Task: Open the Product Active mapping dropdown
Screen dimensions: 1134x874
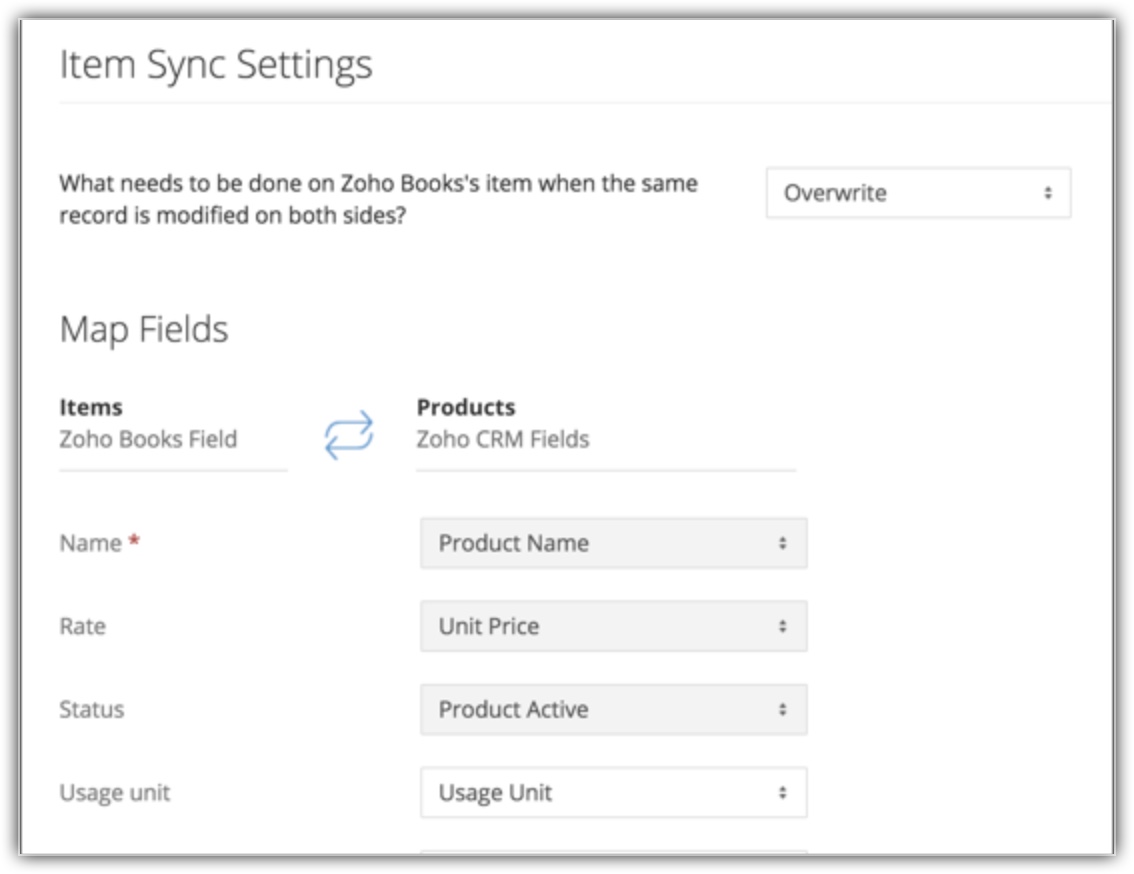Action: click(x=613, y=710)
